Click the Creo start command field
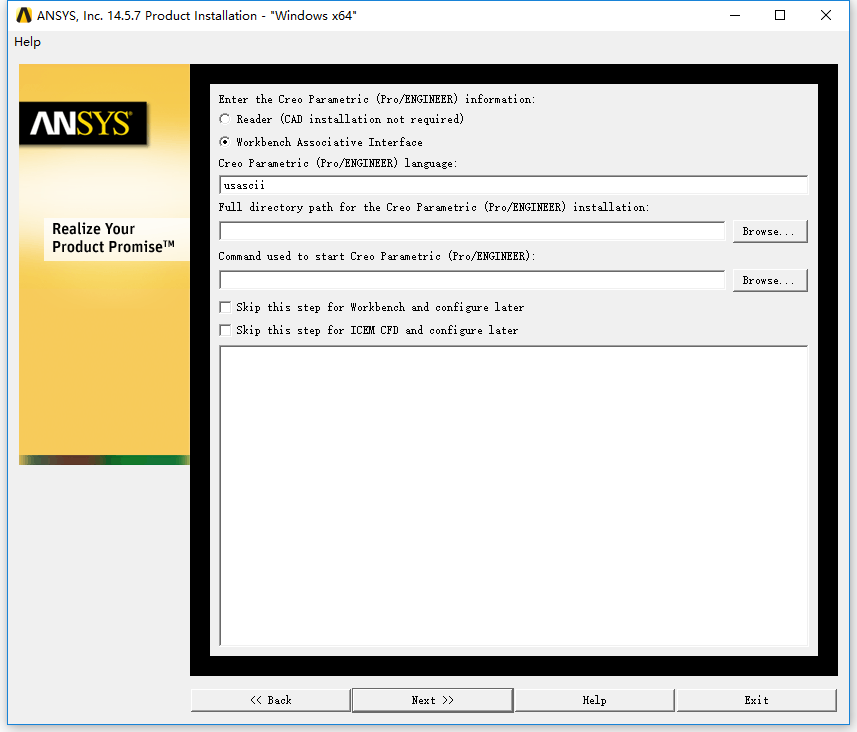Screen dimensions: 857x732 click(472, 280)
